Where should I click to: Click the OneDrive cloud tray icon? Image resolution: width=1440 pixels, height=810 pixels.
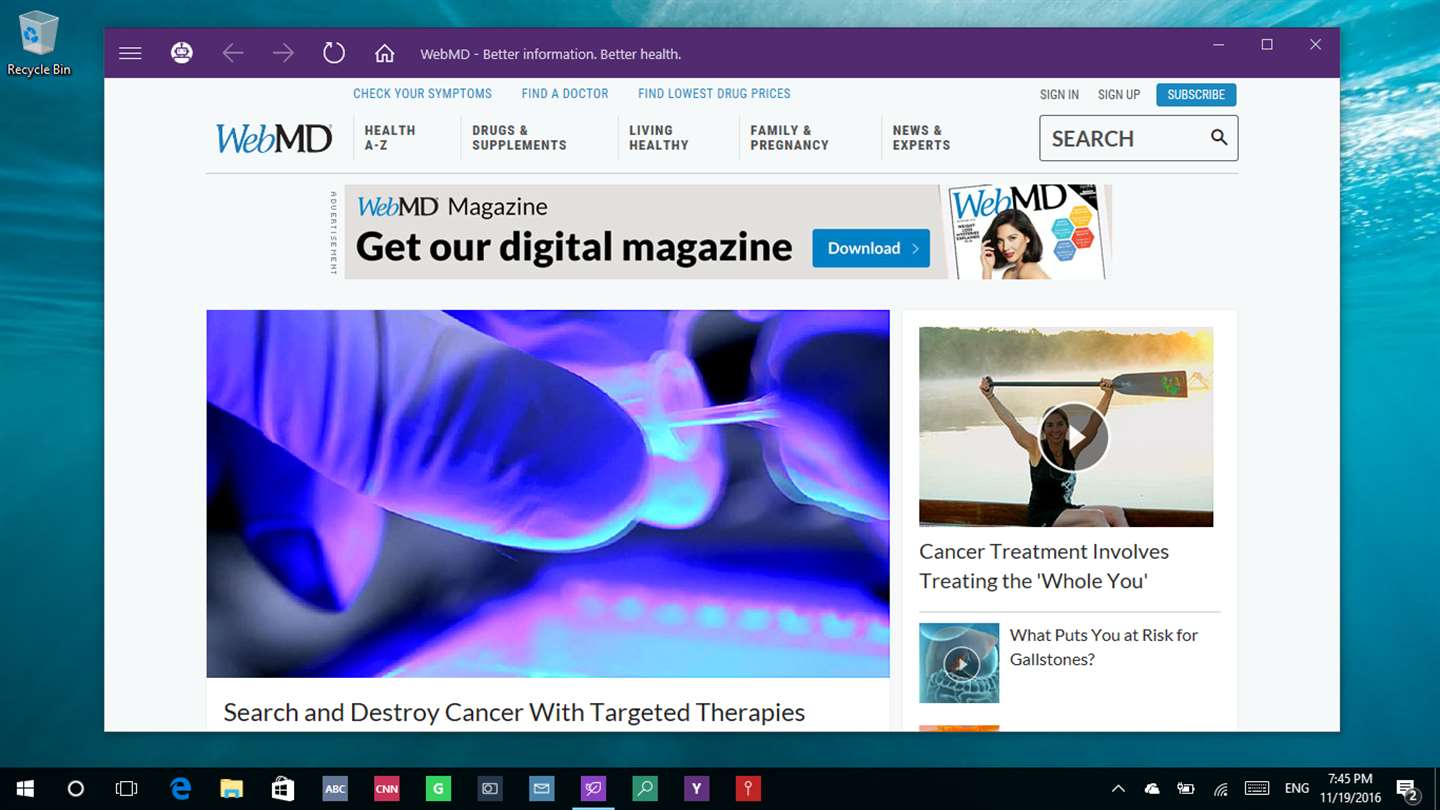(1152, 789)
